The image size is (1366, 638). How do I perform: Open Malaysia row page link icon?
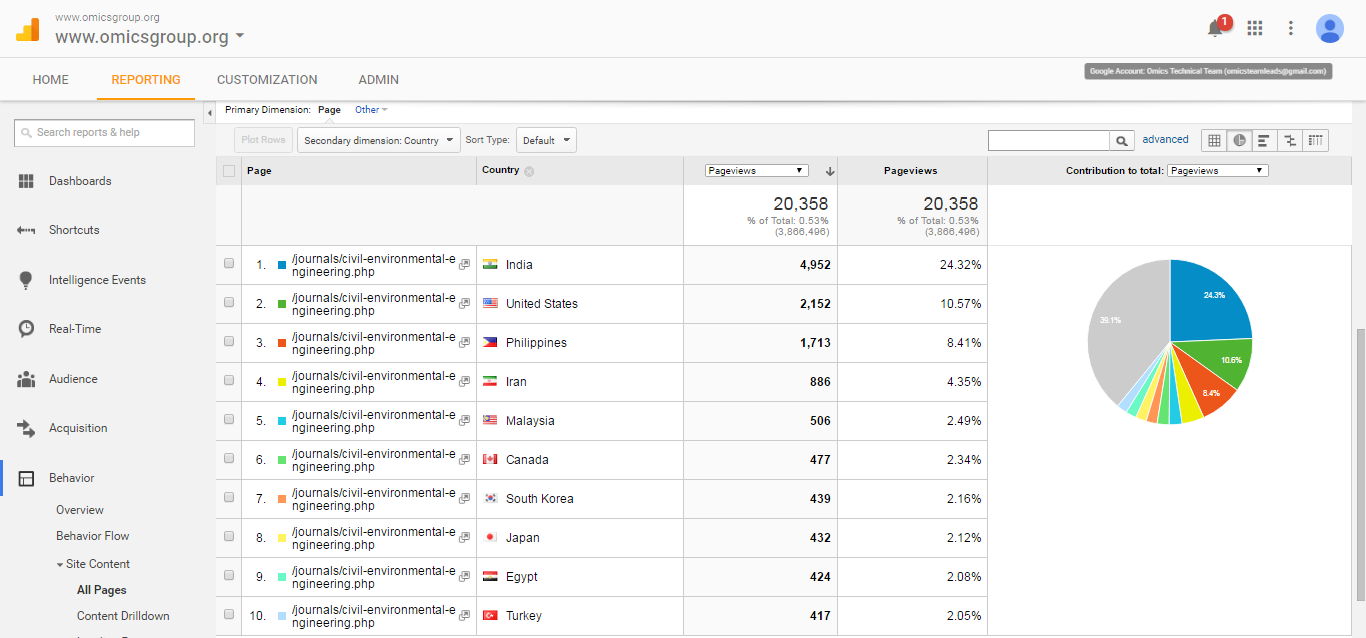(464, 421)
